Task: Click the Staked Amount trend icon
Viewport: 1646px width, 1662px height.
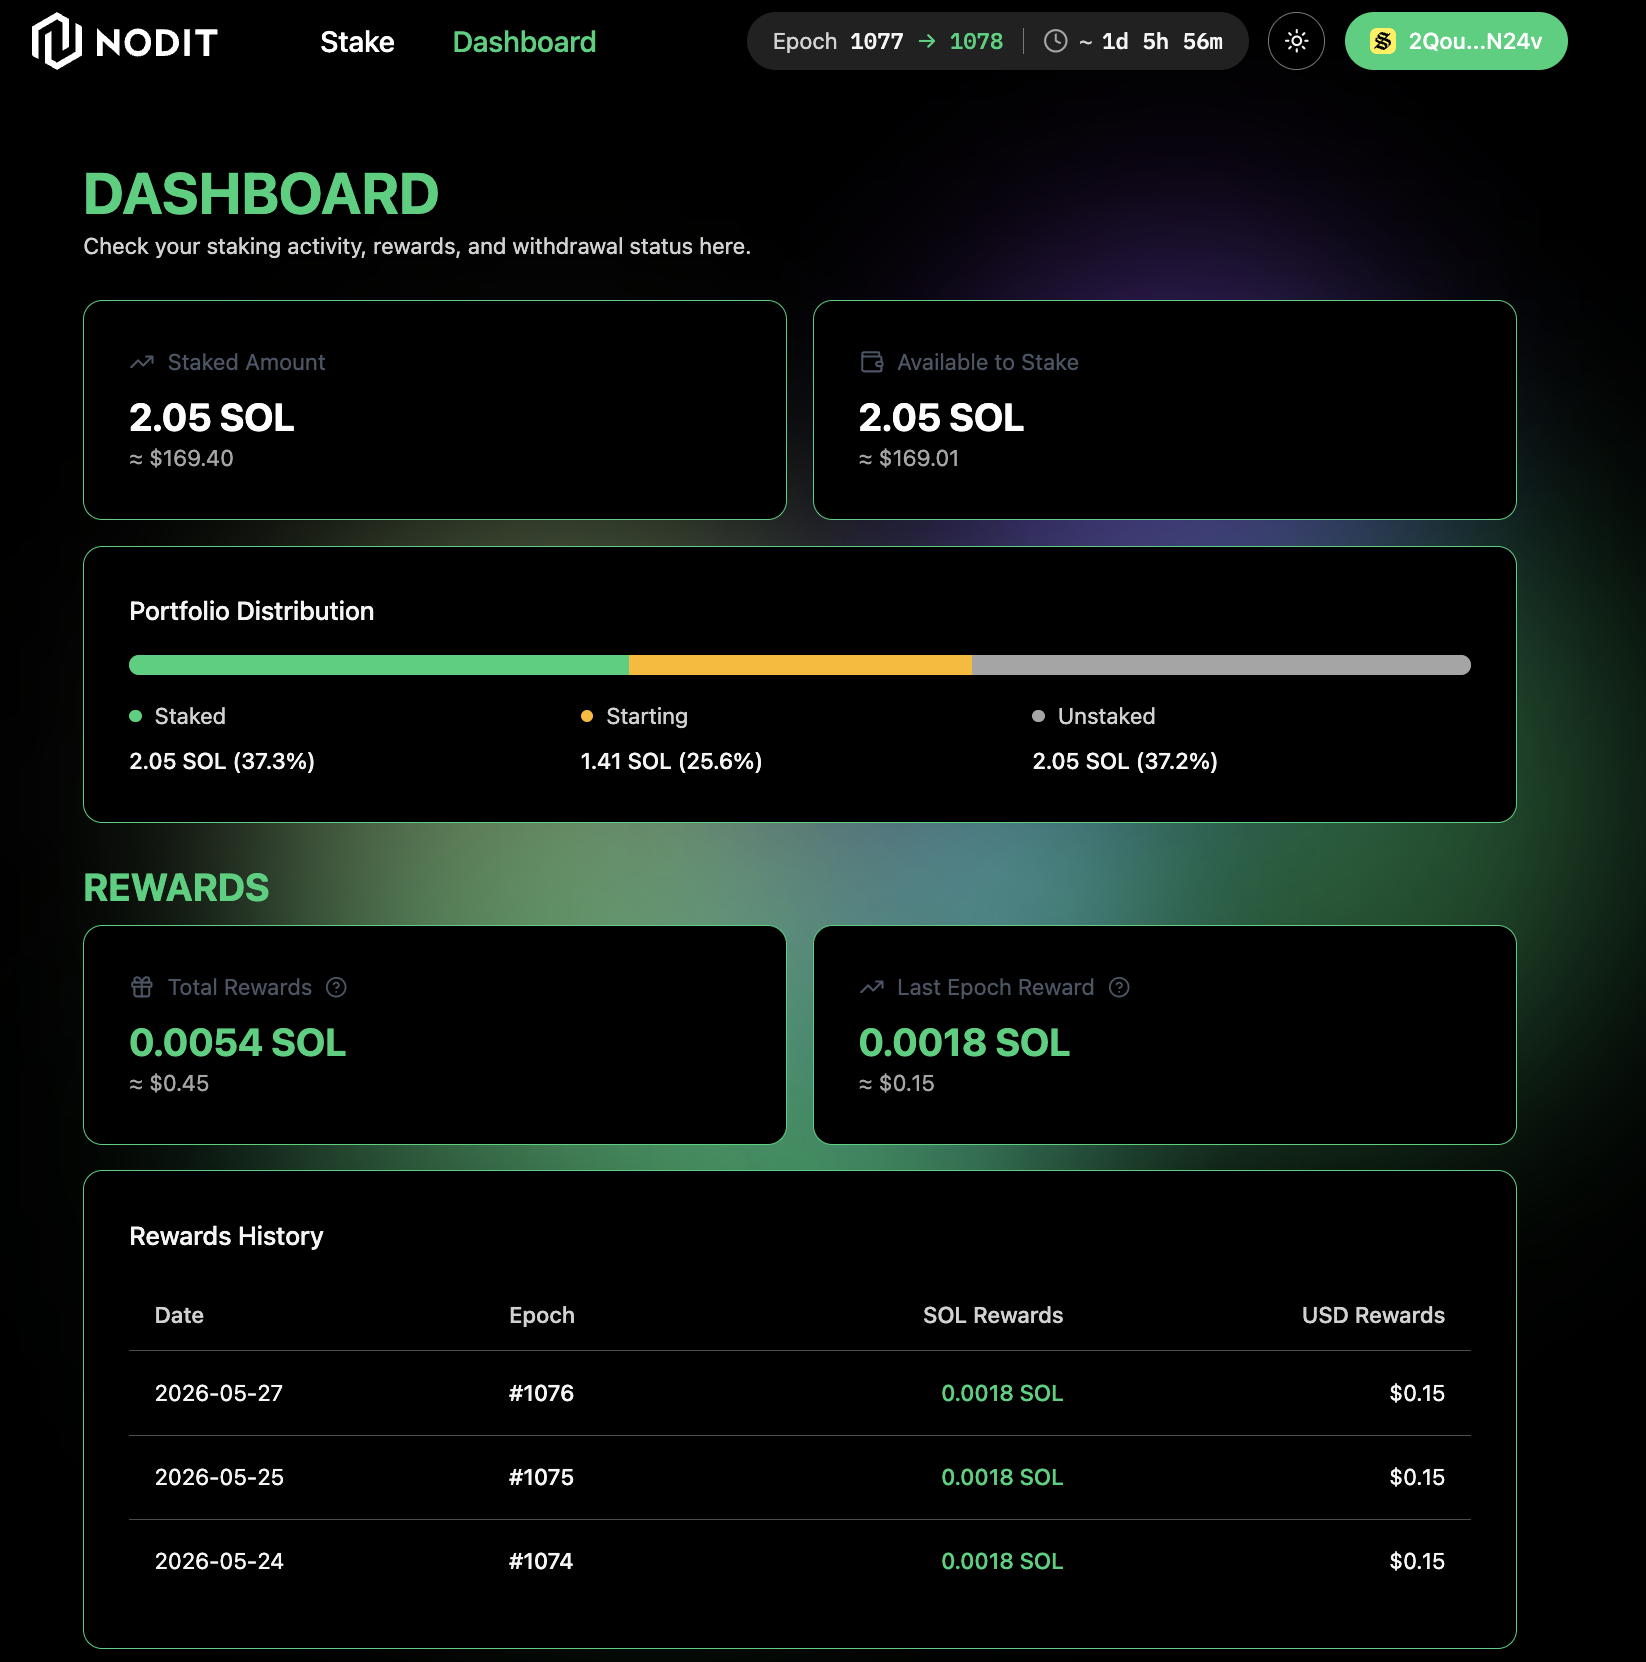Action: 142,362
